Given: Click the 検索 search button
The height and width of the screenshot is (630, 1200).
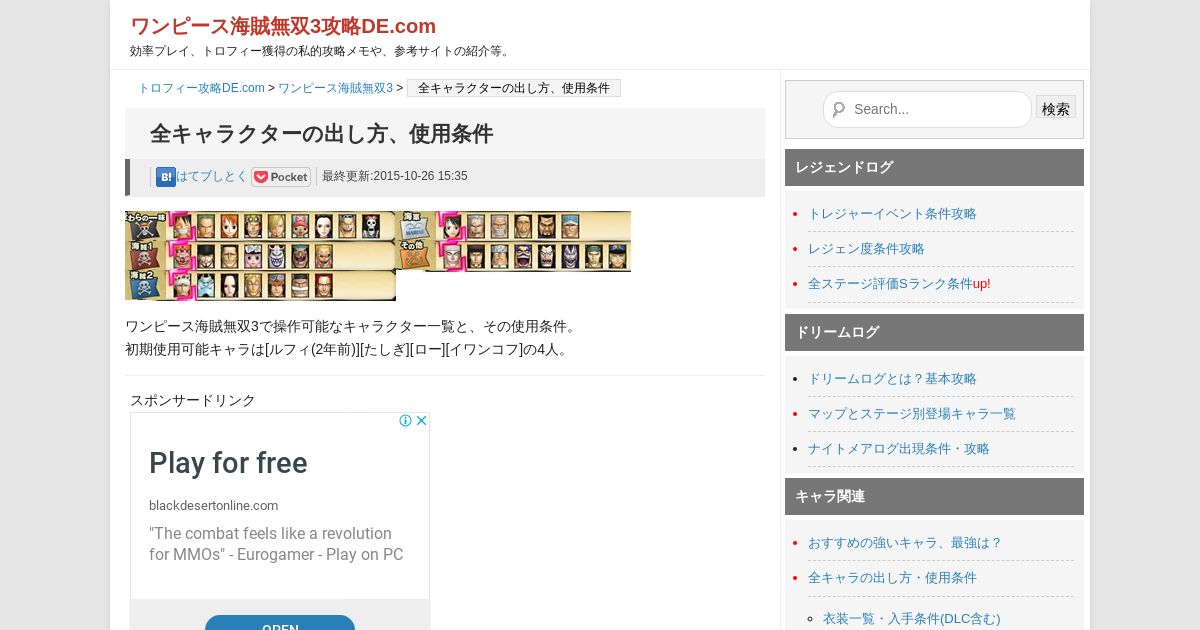Looking at the screenshot, I should pyautogui.click(x=1056, y=108).
